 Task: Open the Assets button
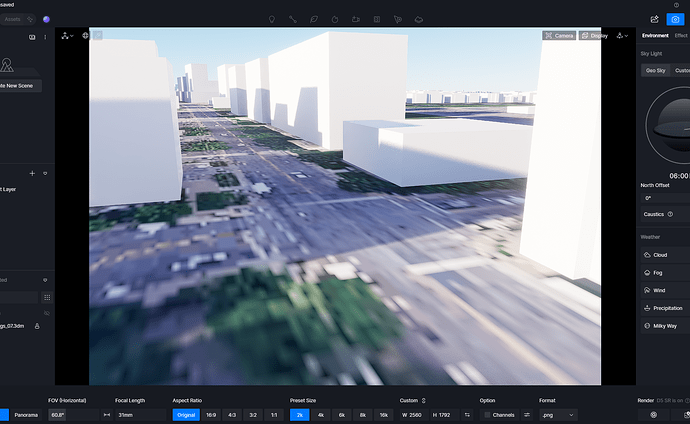pos(18,19)
